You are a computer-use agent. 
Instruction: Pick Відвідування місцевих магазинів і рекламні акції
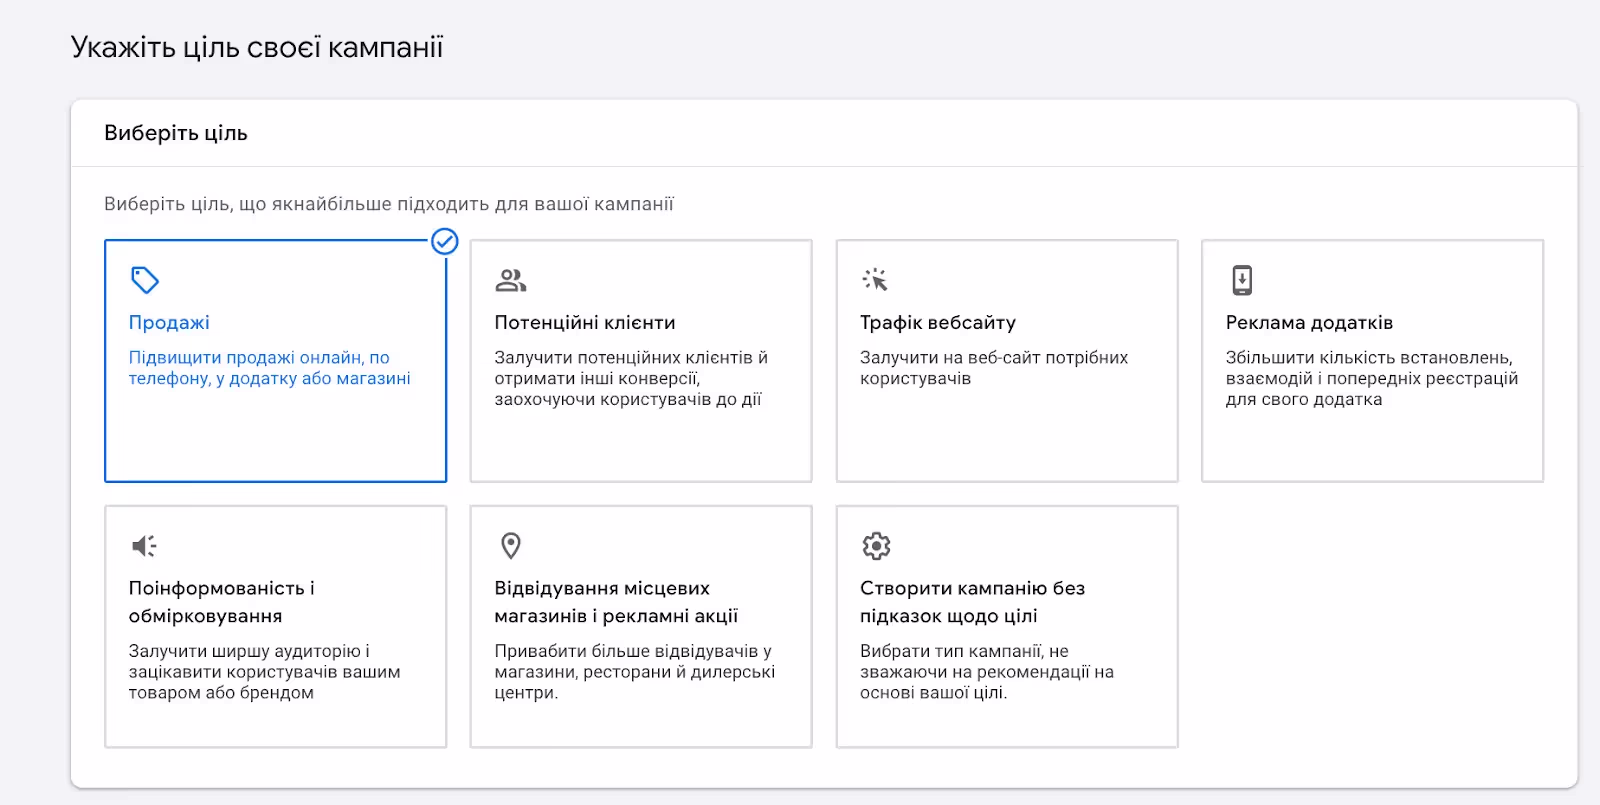(x=616, y=602)
